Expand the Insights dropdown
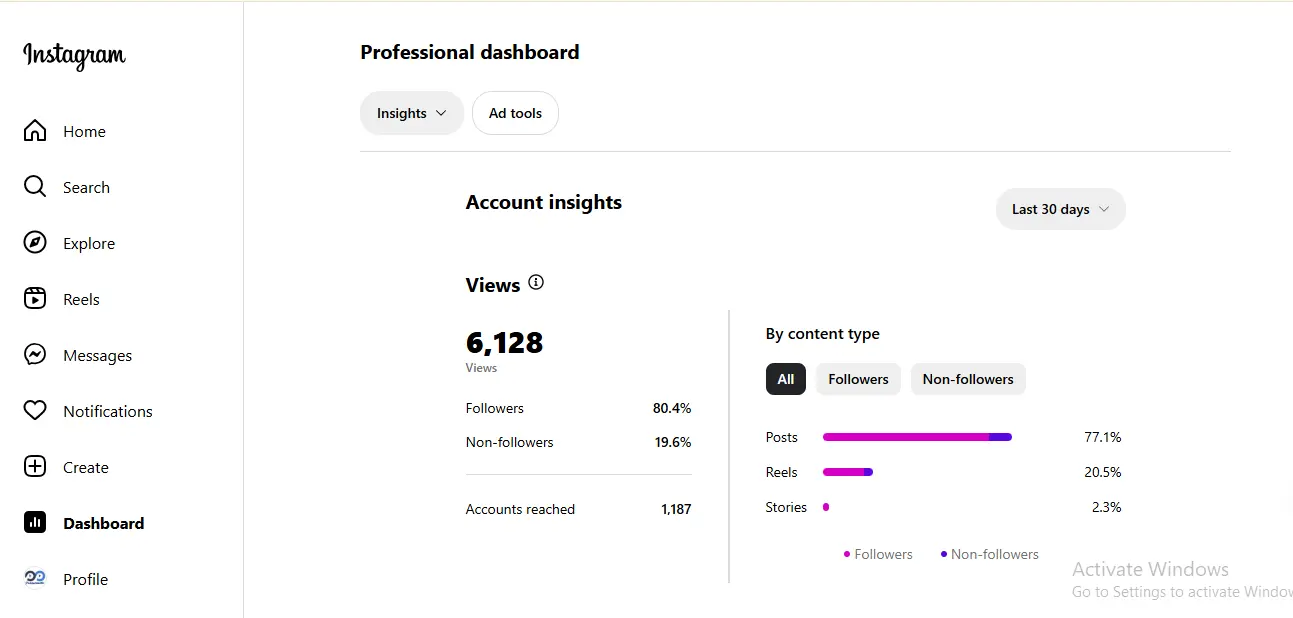 (x=412, y=113)
